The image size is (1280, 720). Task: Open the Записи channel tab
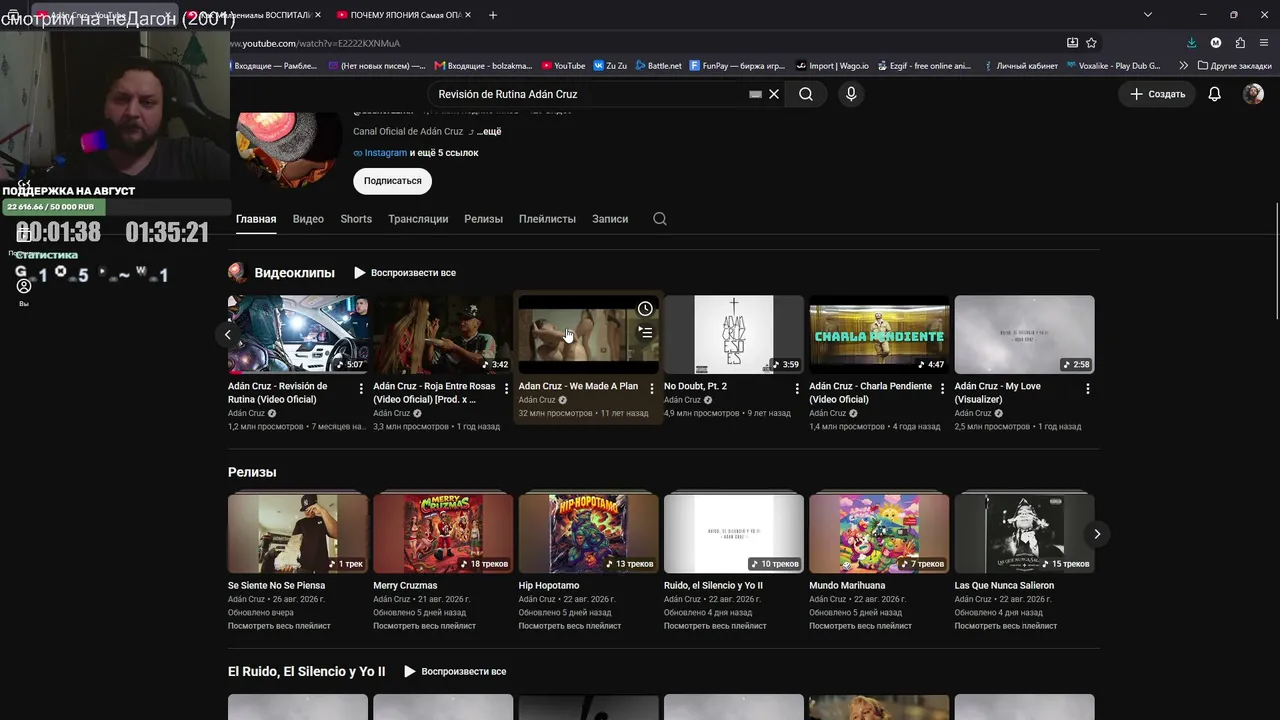point(610,219)
